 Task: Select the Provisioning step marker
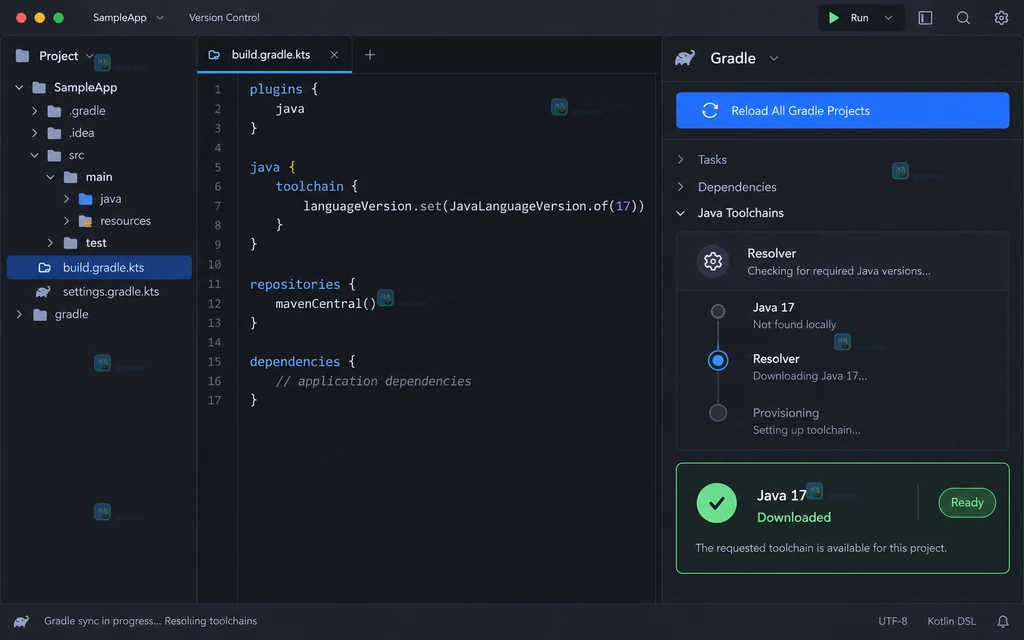[x=718, y=413]
